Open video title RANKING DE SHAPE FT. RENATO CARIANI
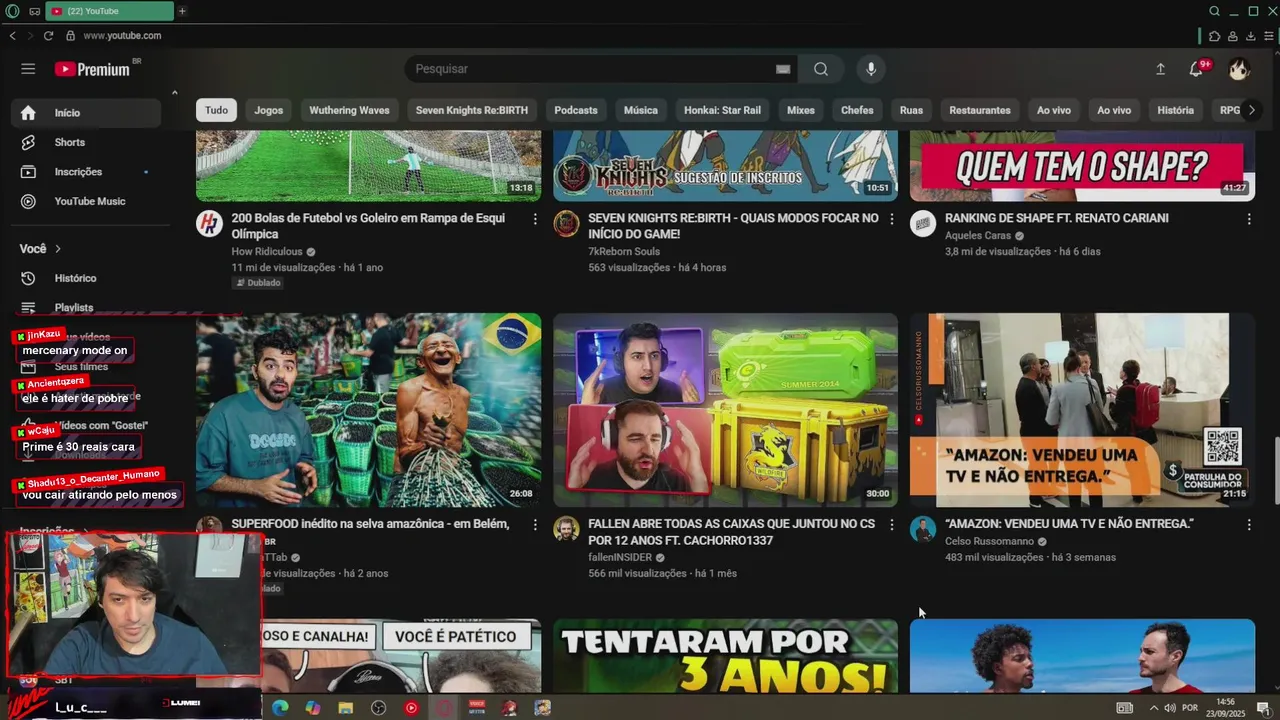Screen dimensions: 1280x720 tap(1057, 218)
